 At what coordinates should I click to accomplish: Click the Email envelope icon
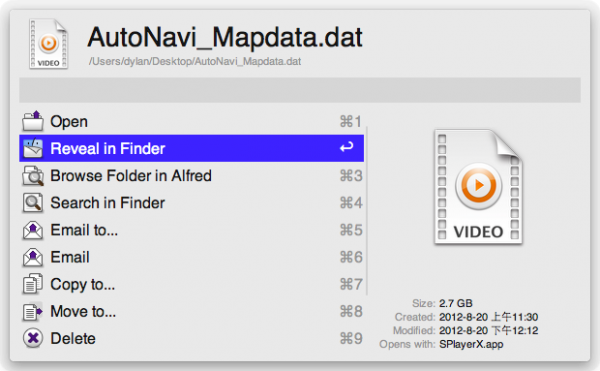click(33, 257)
